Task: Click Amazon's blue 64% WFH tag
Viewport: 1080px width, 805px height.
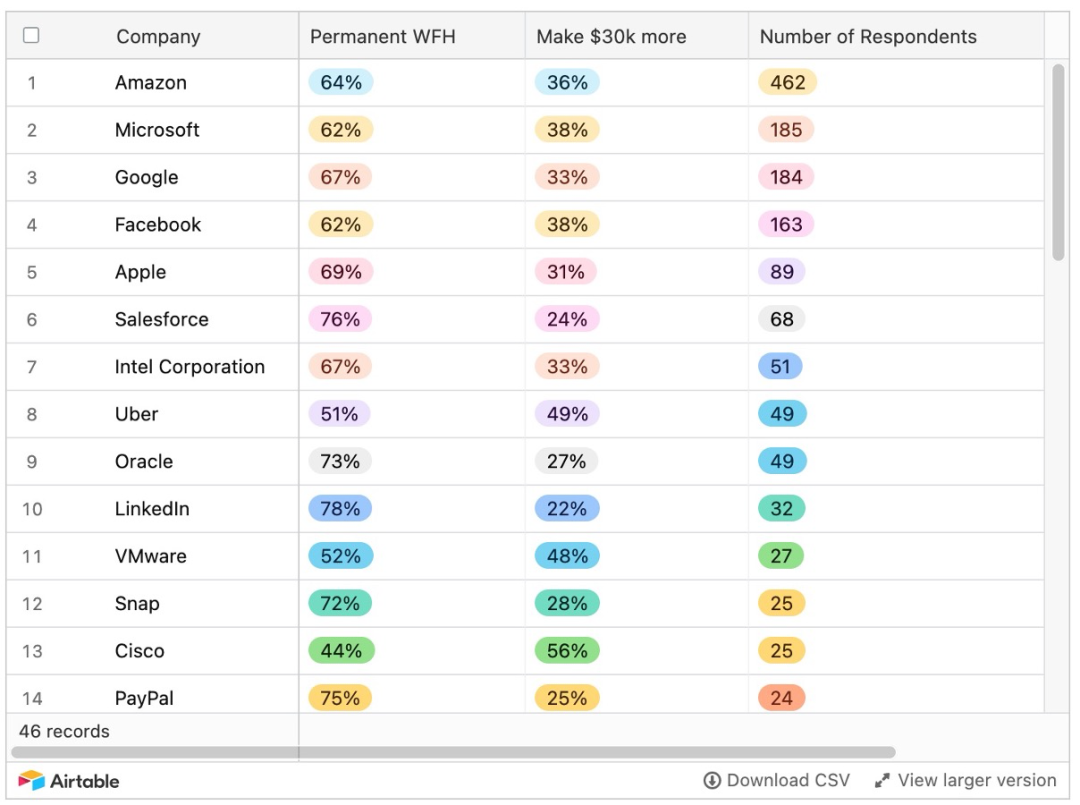Action: [x=341, y=83]
